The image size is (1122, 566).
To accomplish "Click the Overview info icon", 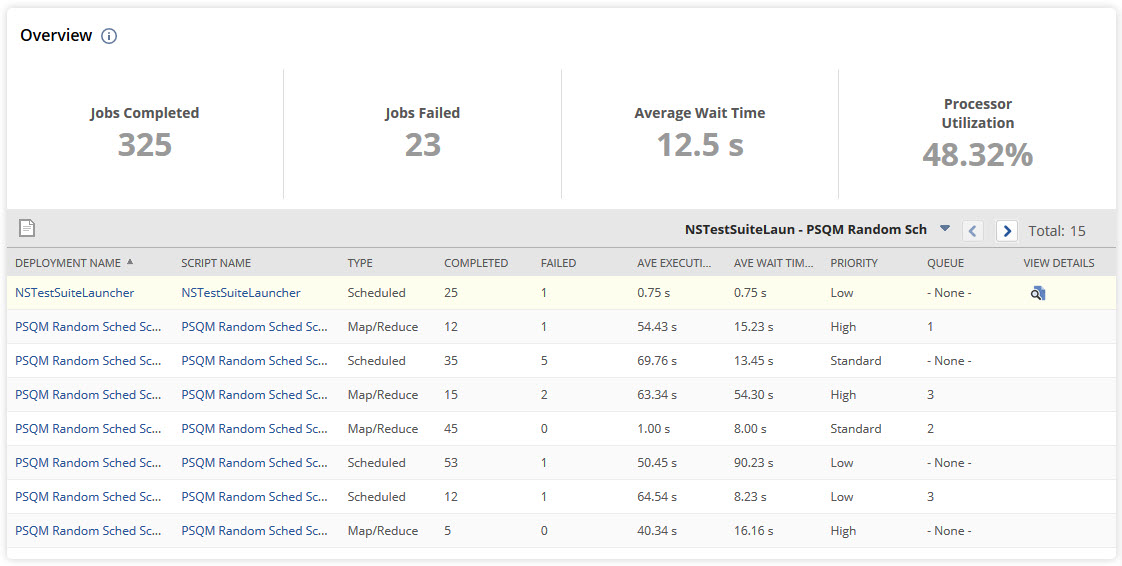I will [x=109, y=36].
